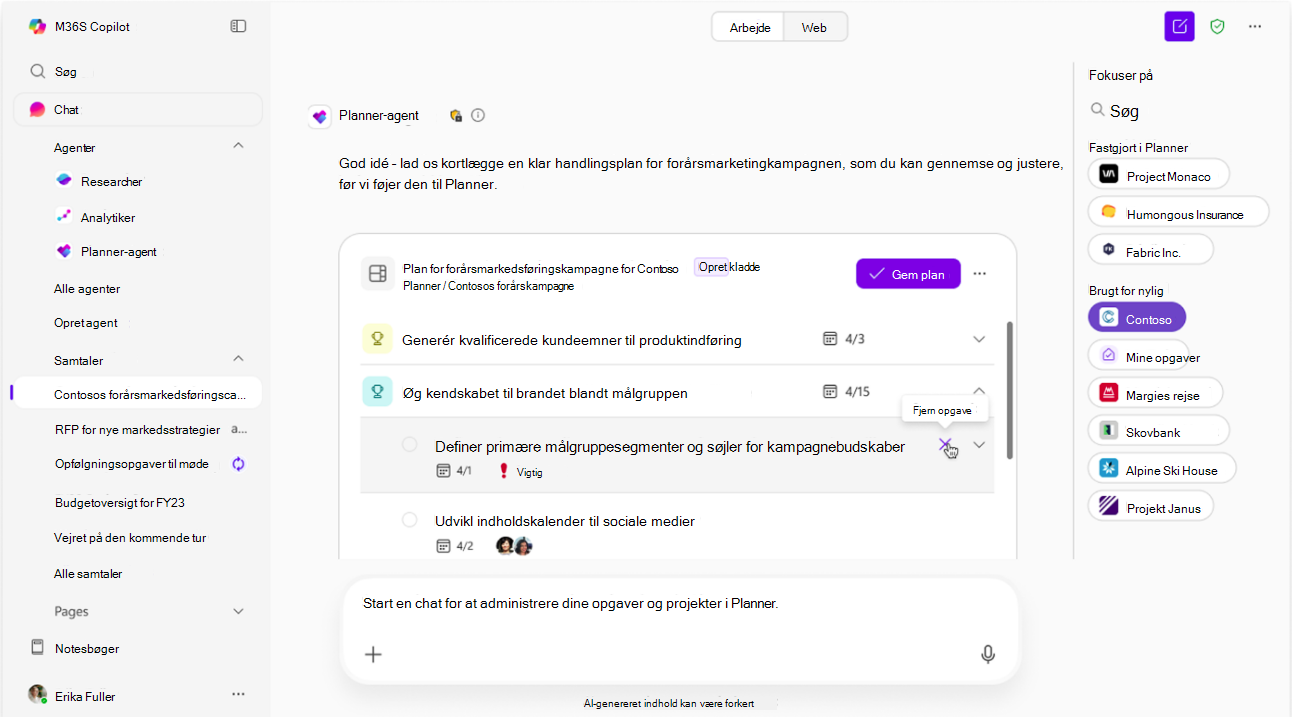Open the RFP for nye markedsstrategier conversation
1292x717 pixels.
137,429
